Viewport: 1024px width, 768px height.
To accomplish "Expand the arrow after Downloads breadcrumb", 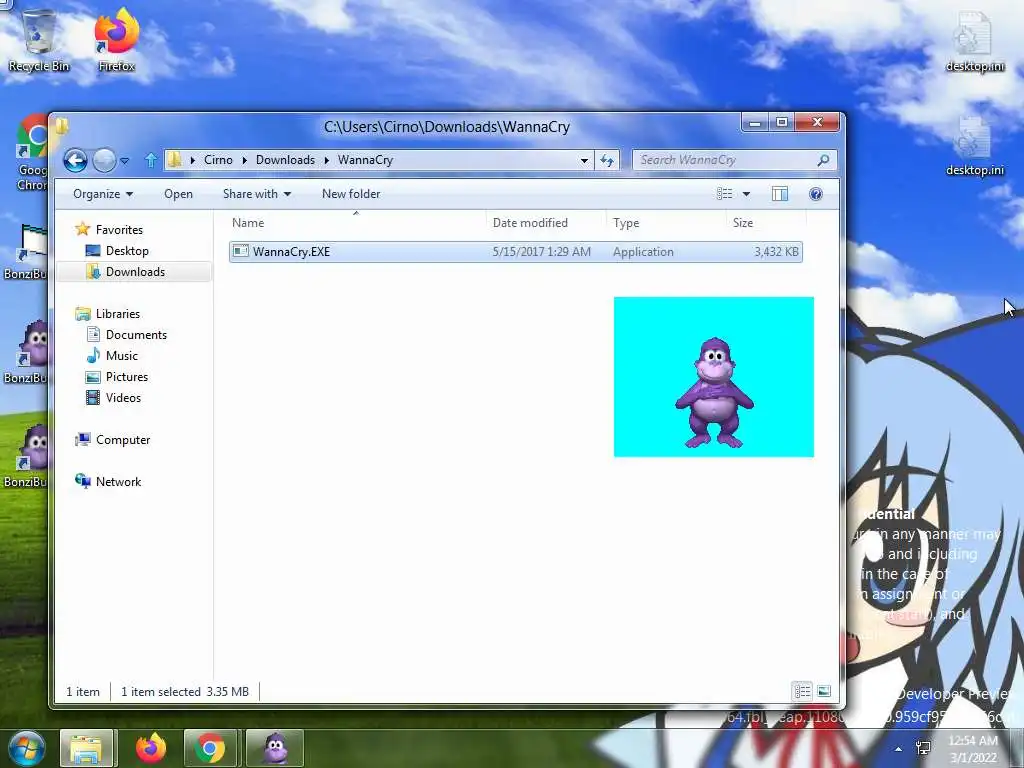I will click(x=326, y=160).
